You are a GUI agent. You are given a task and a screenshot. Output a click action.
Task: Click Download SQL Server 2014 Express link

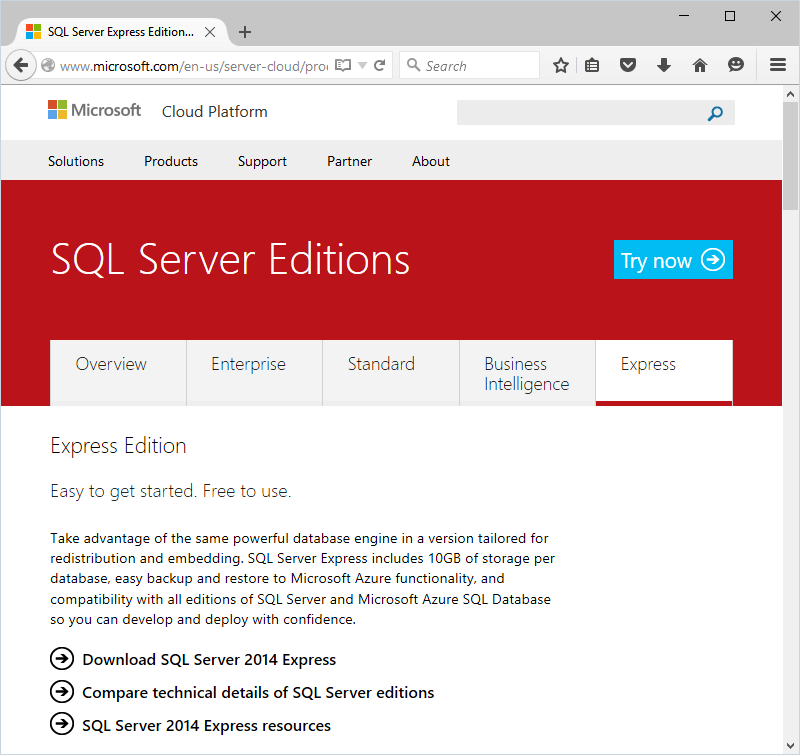click(209, 660)
